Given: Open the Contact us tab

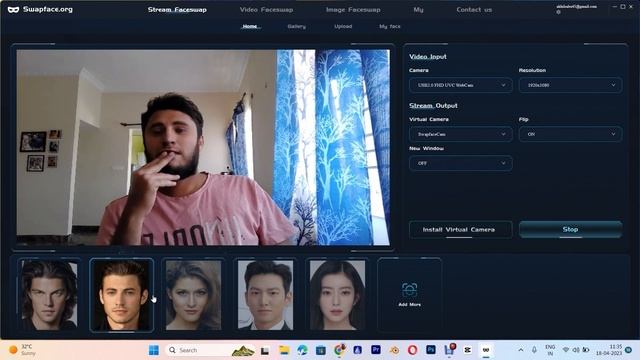Looking at the screenshot, I should [474, 9].
